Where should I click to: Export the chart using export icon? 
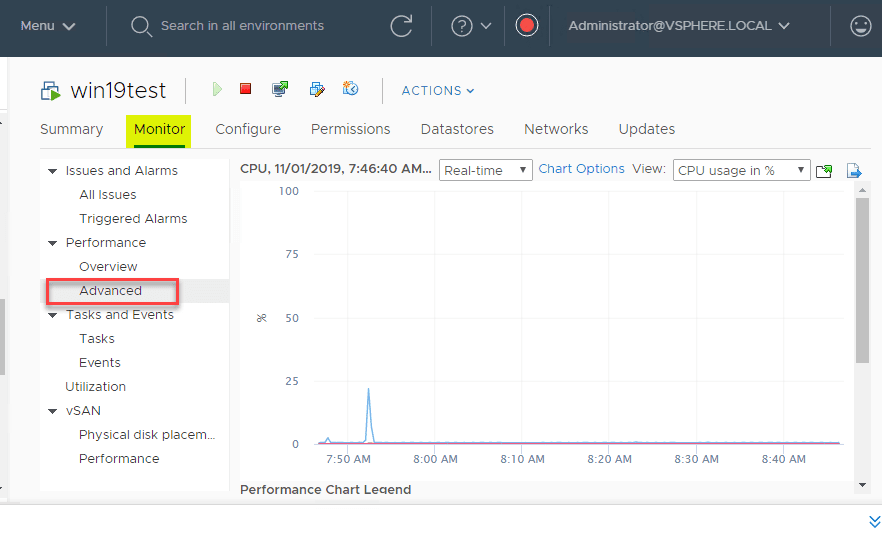tap(854, 170)
